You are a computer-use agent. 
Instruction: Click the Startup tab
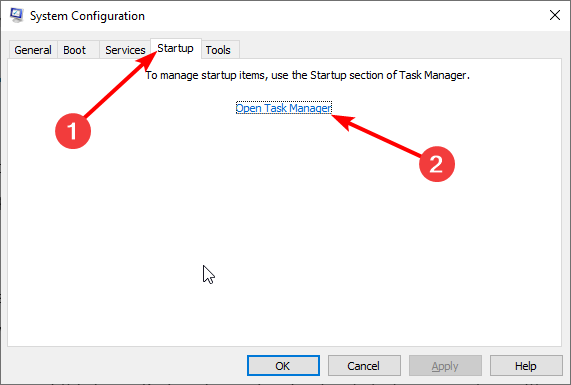click(x=176, y=48)
